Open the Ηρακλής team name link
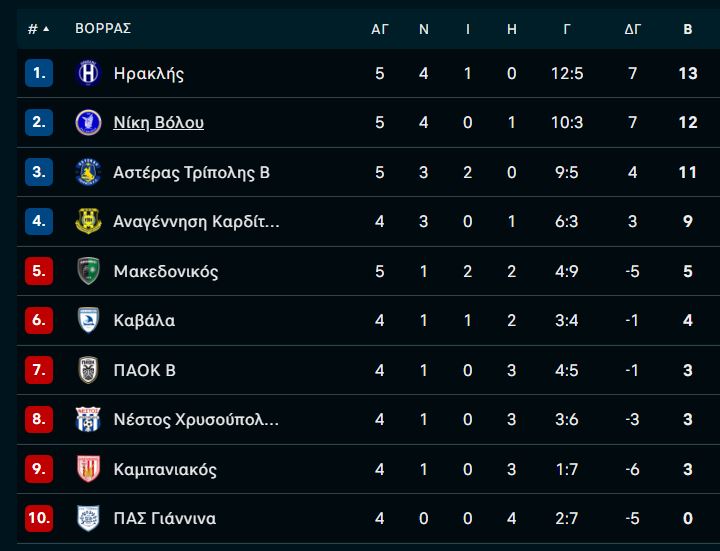This screenshot has width=720, height=551. click(x=149, y=73)
